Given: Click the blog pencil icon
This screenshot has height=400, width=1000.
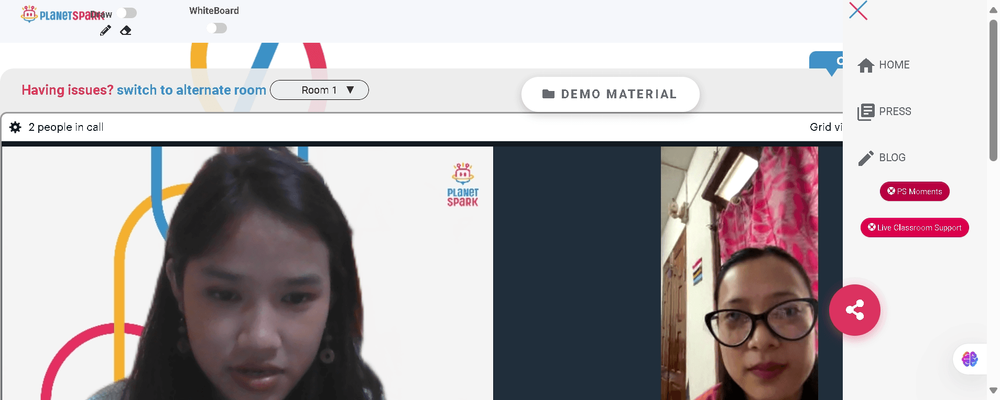Looking at the screenshot, I should (865, 158).
